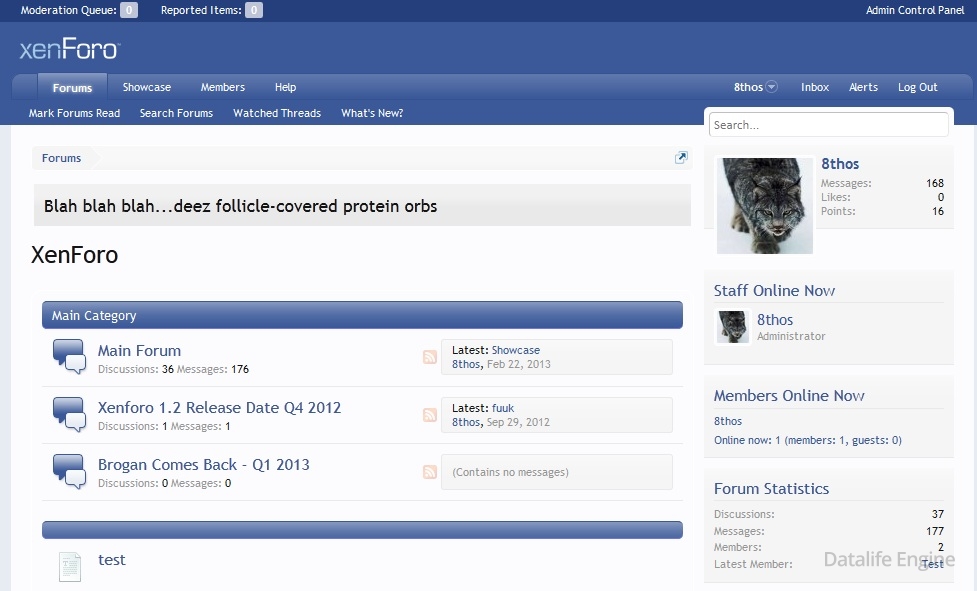This screenshot has width=977, height=591.
Task: Click the Forum Statistics heading
Action: pyautogui.click(x=771, y=489)
